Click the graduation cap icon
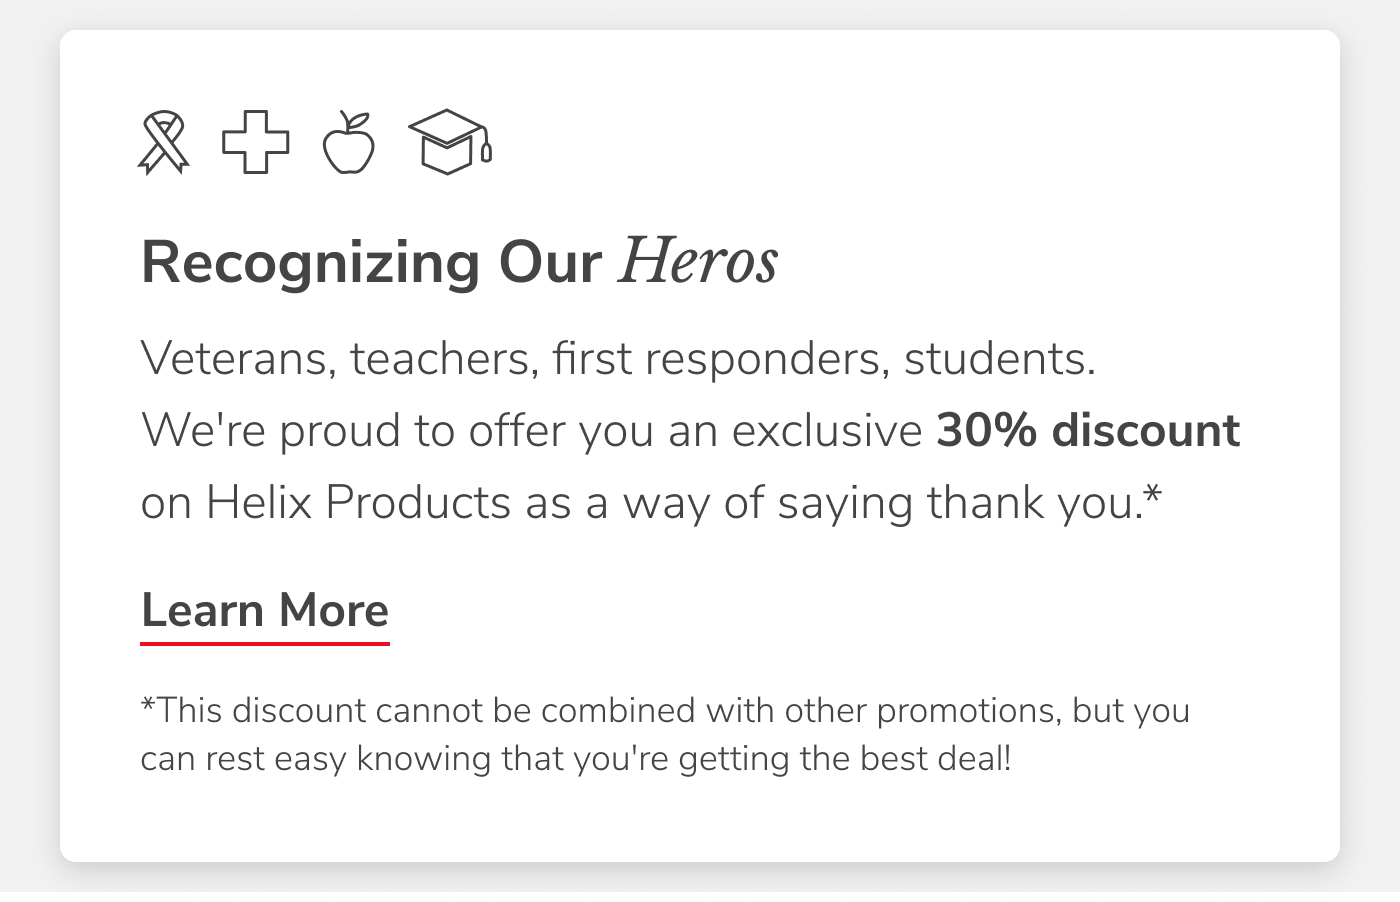Image resolution: width=1400 pixels, height=902 pixels. [449, 142]
